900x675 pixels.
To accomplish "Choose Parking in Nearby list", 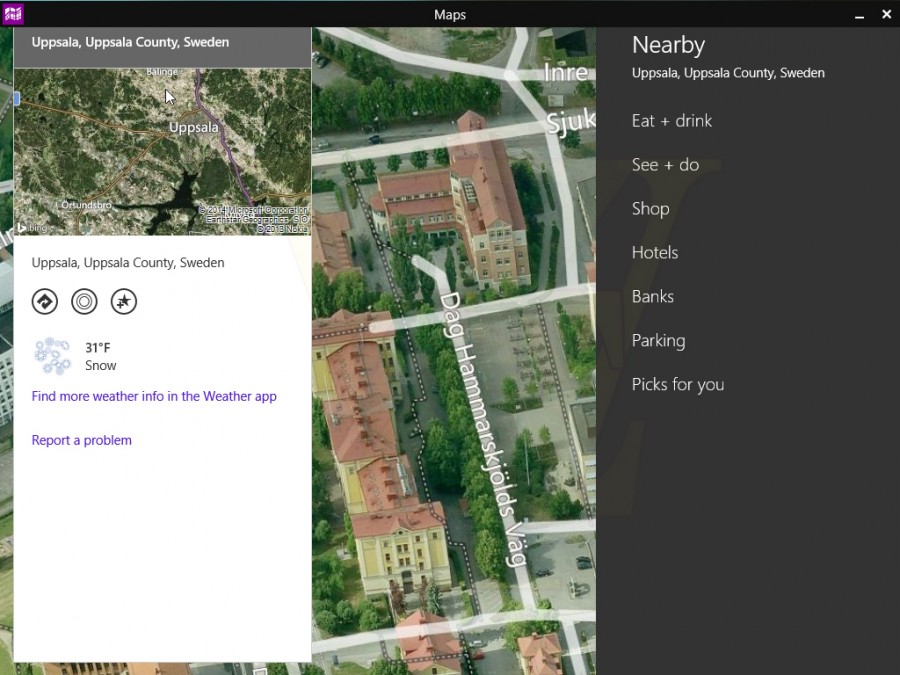I will (658, 341).
